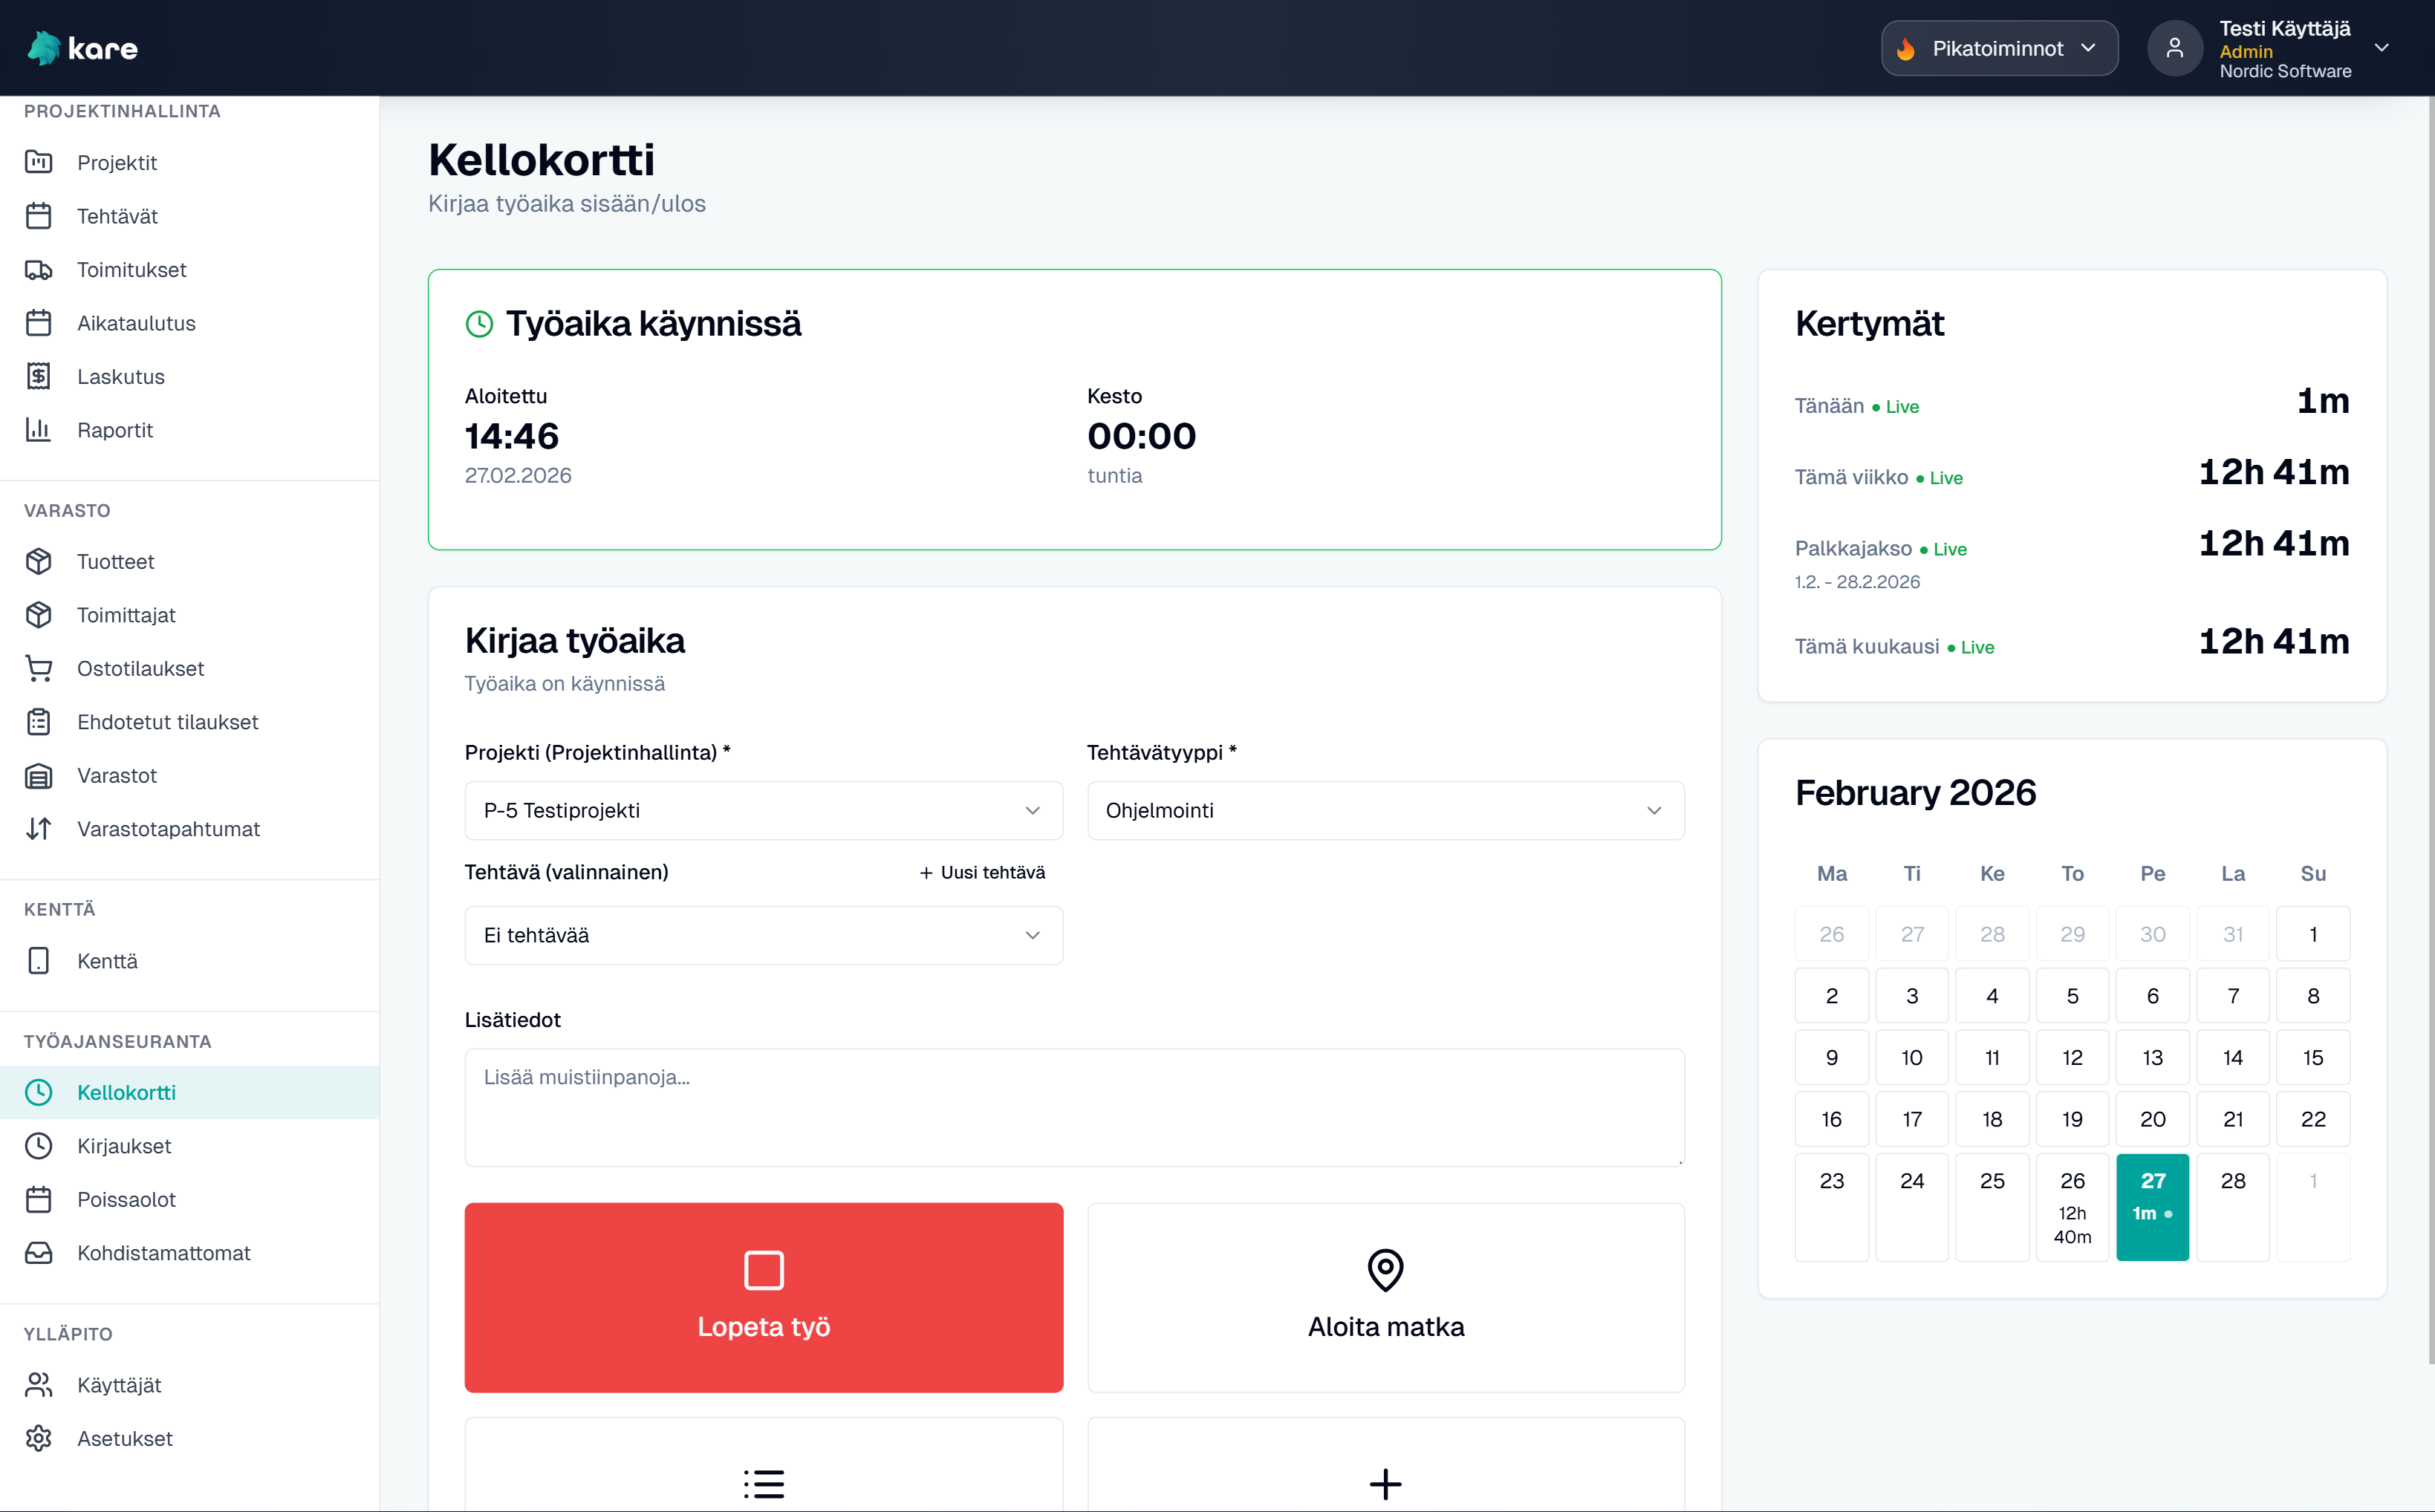Screen dimensions: 2435x1512
Task: Open the Tehtävätyyppi Ohjelmointi dropdown
Action: (x=1385, y=810)
